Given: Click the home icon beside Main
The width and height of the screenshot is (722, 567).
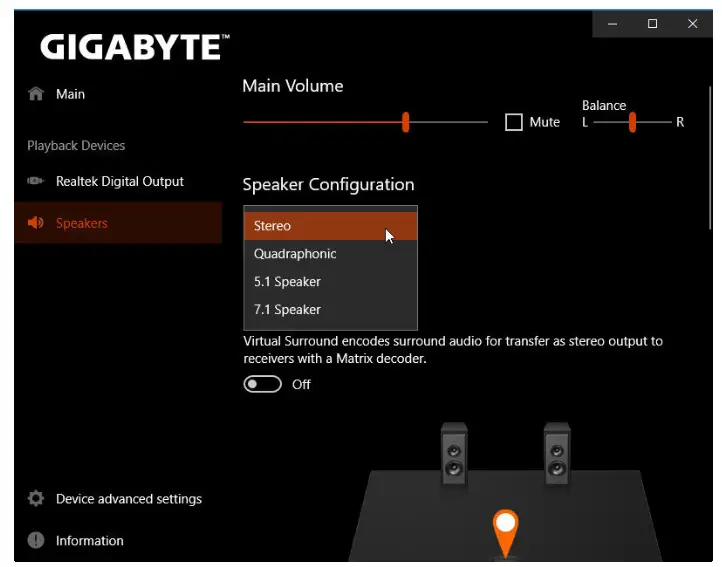Looking at the screenshot, I should click(x=36, y=94).
